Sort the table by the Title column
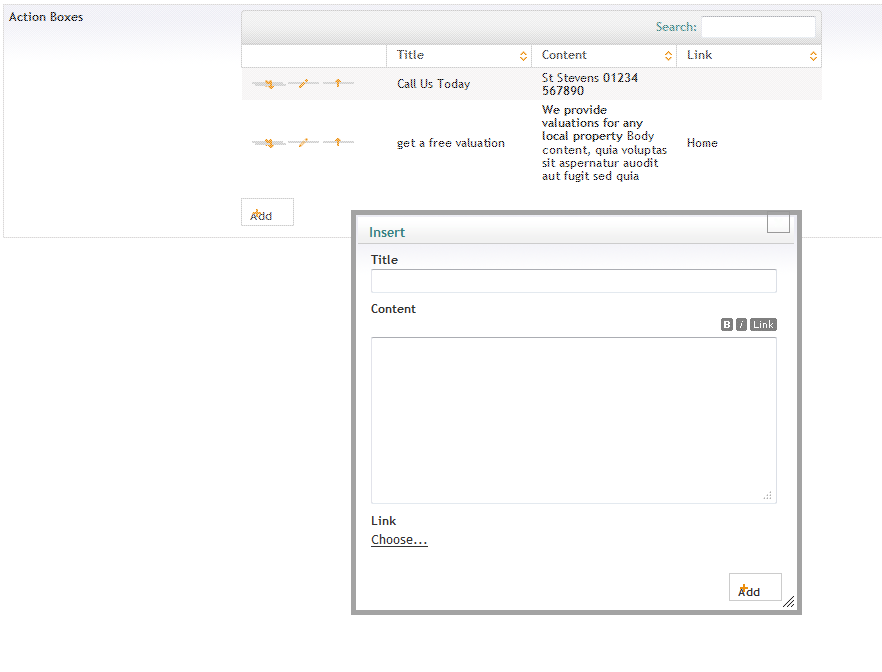This screenshot has height=672, width=882. [459, 56]
